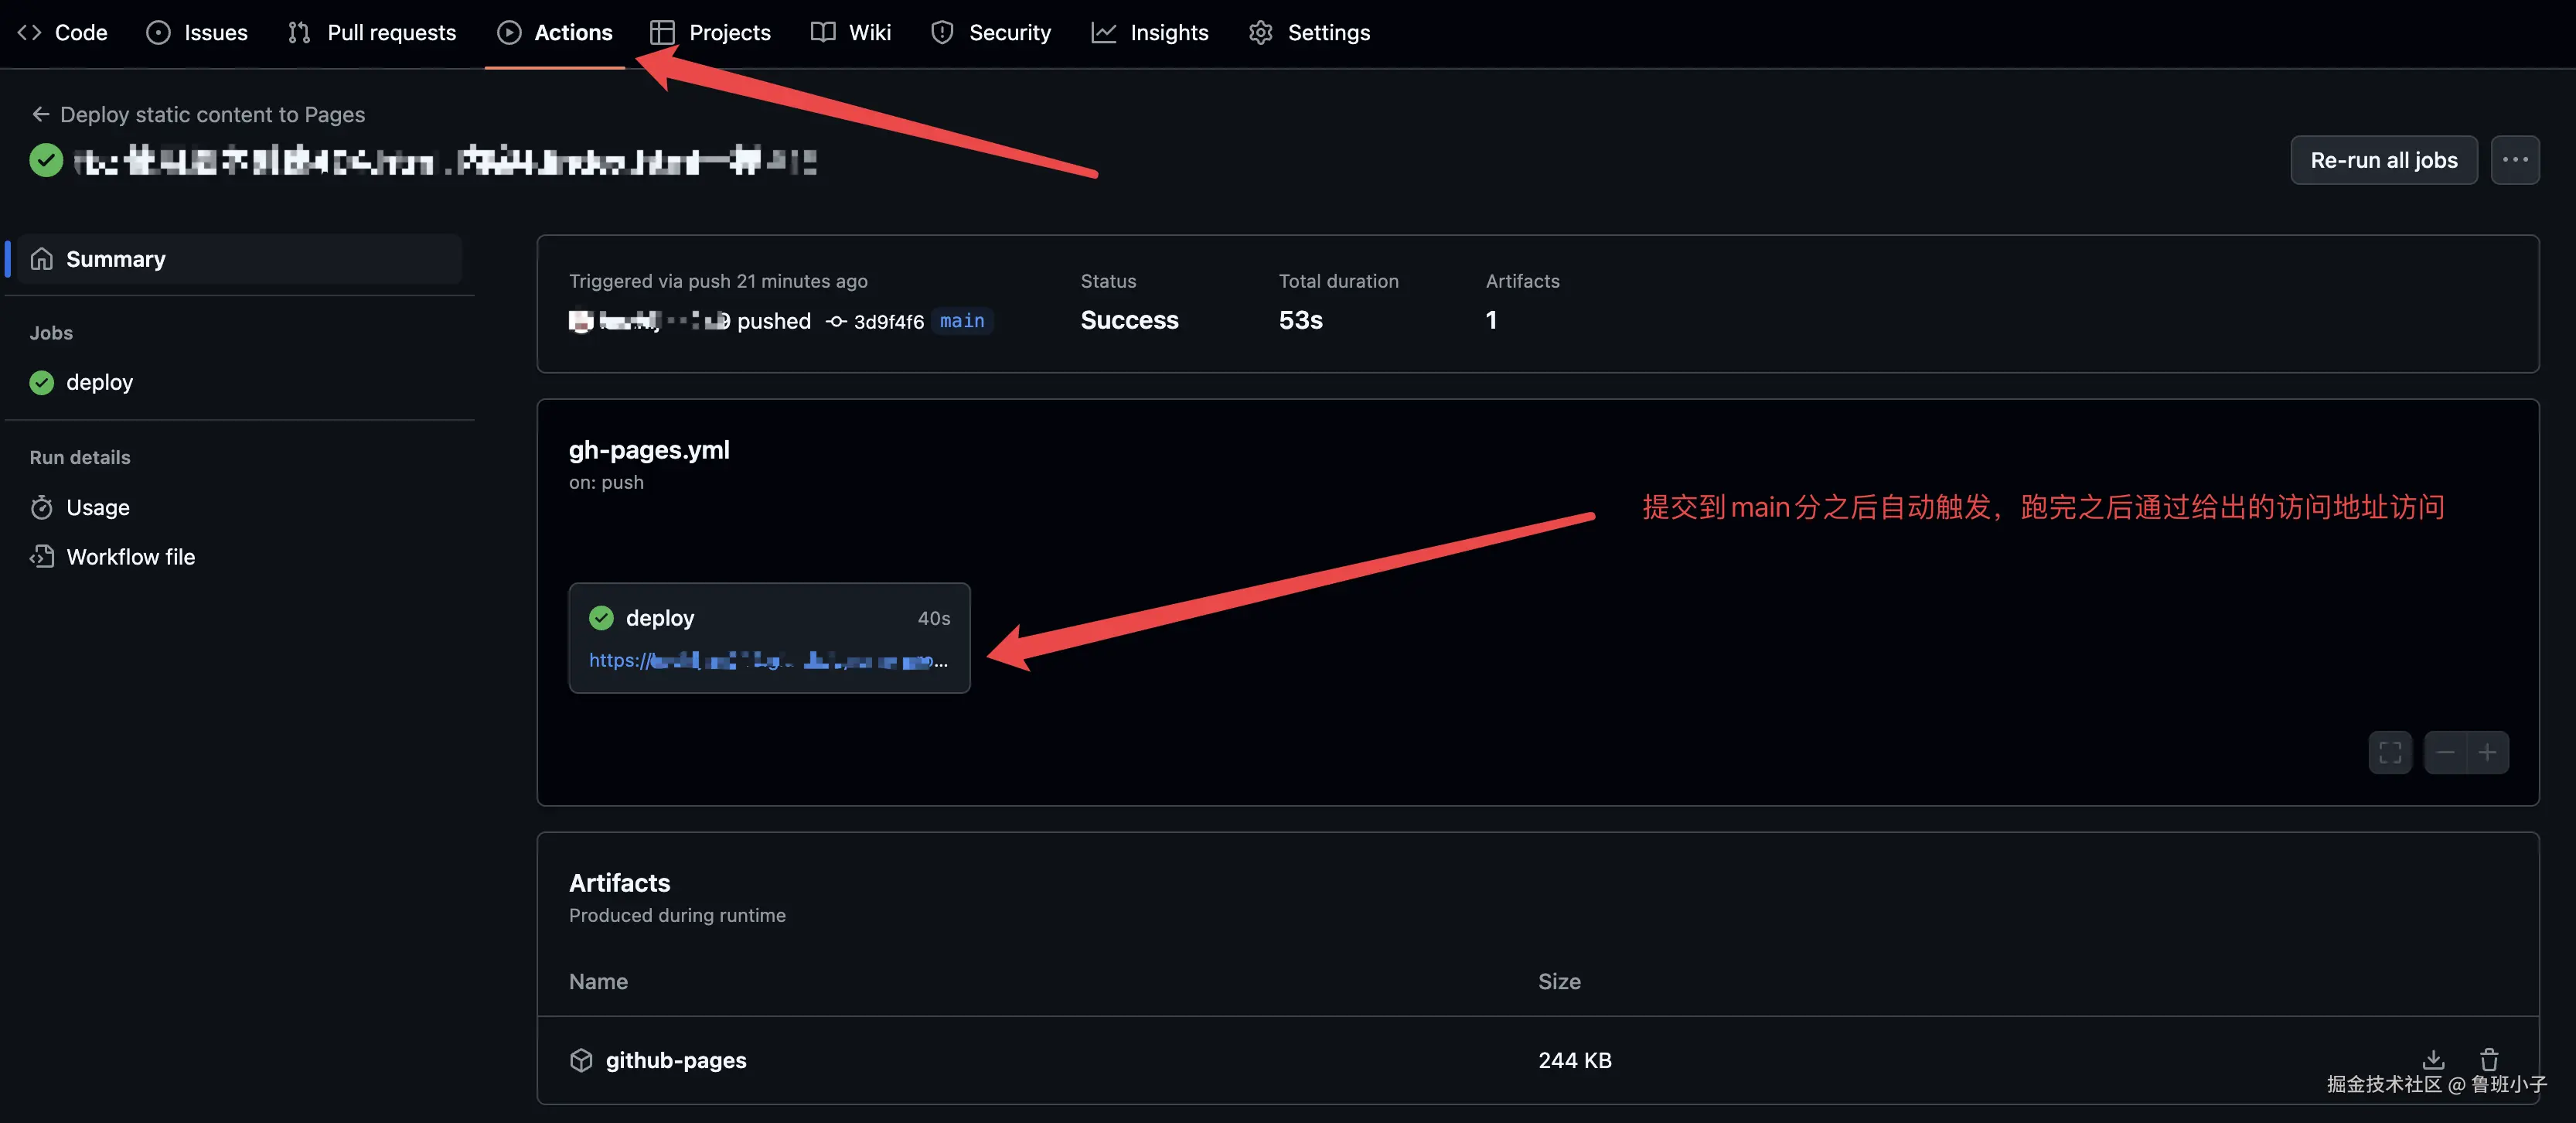Click the fullscreen workflow graph icon

point(2390,752)
